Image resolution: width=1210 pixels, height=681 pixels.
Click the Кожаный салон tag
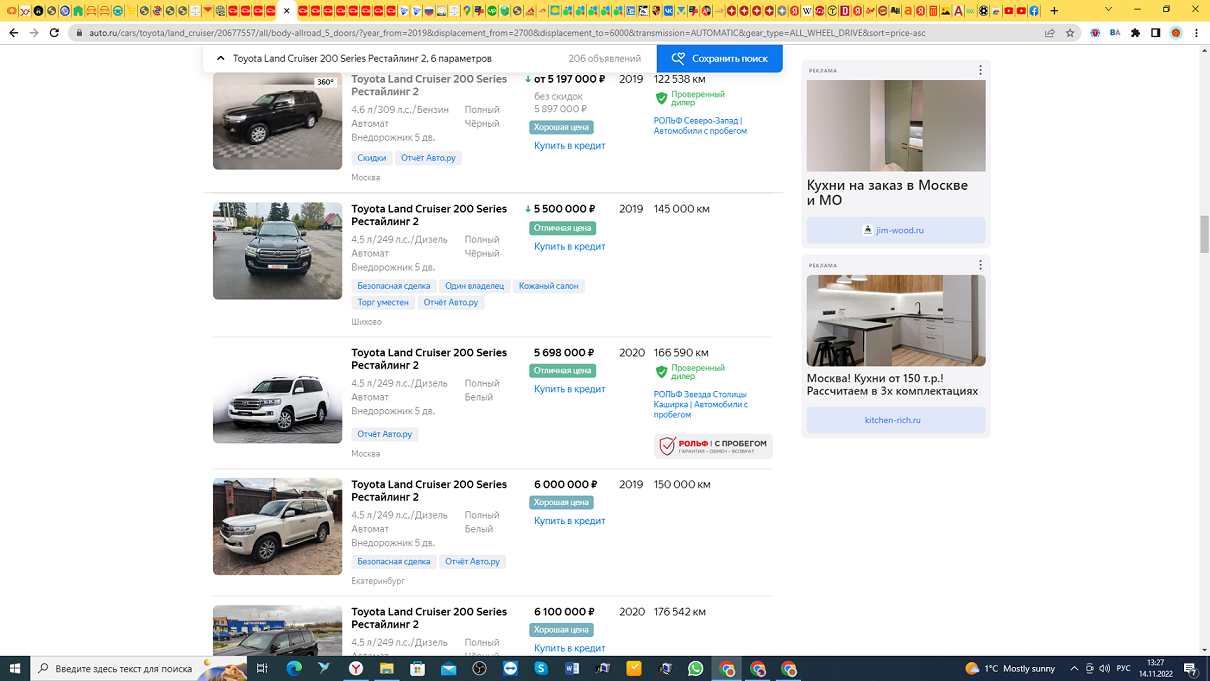(x=548, y=286)
